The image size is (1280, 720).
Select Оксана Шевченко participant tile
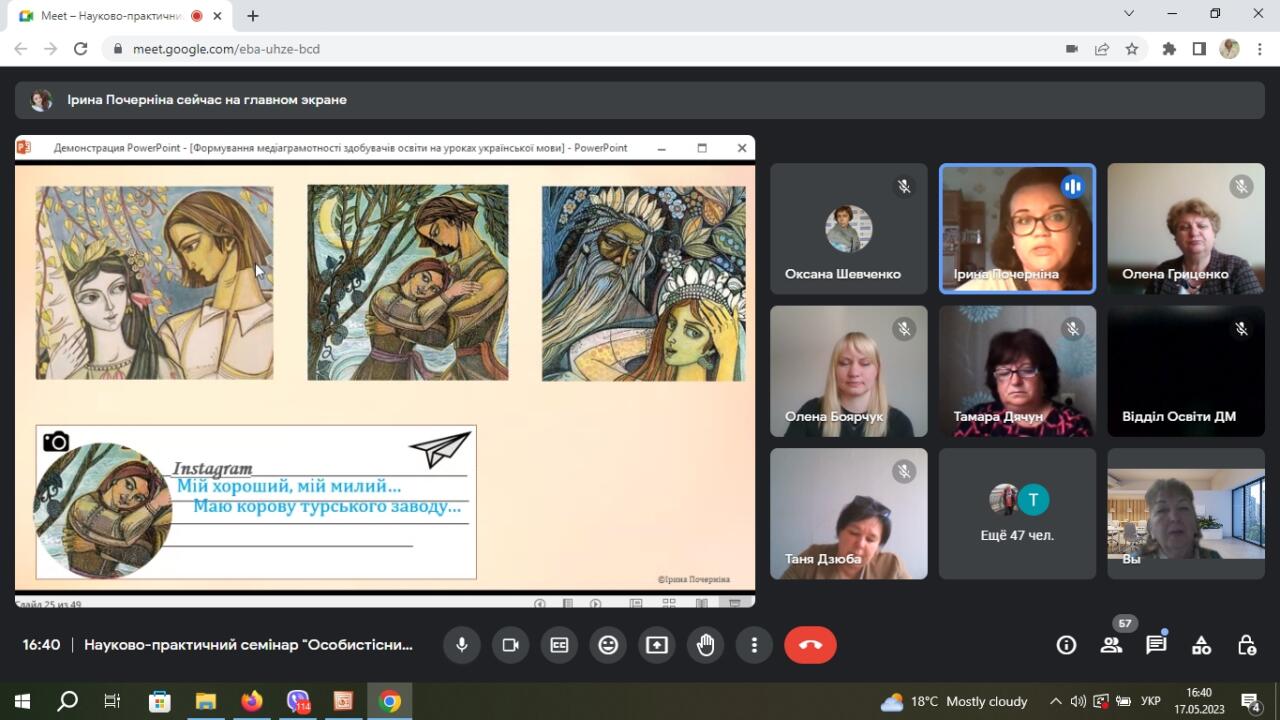coord(848,229)
